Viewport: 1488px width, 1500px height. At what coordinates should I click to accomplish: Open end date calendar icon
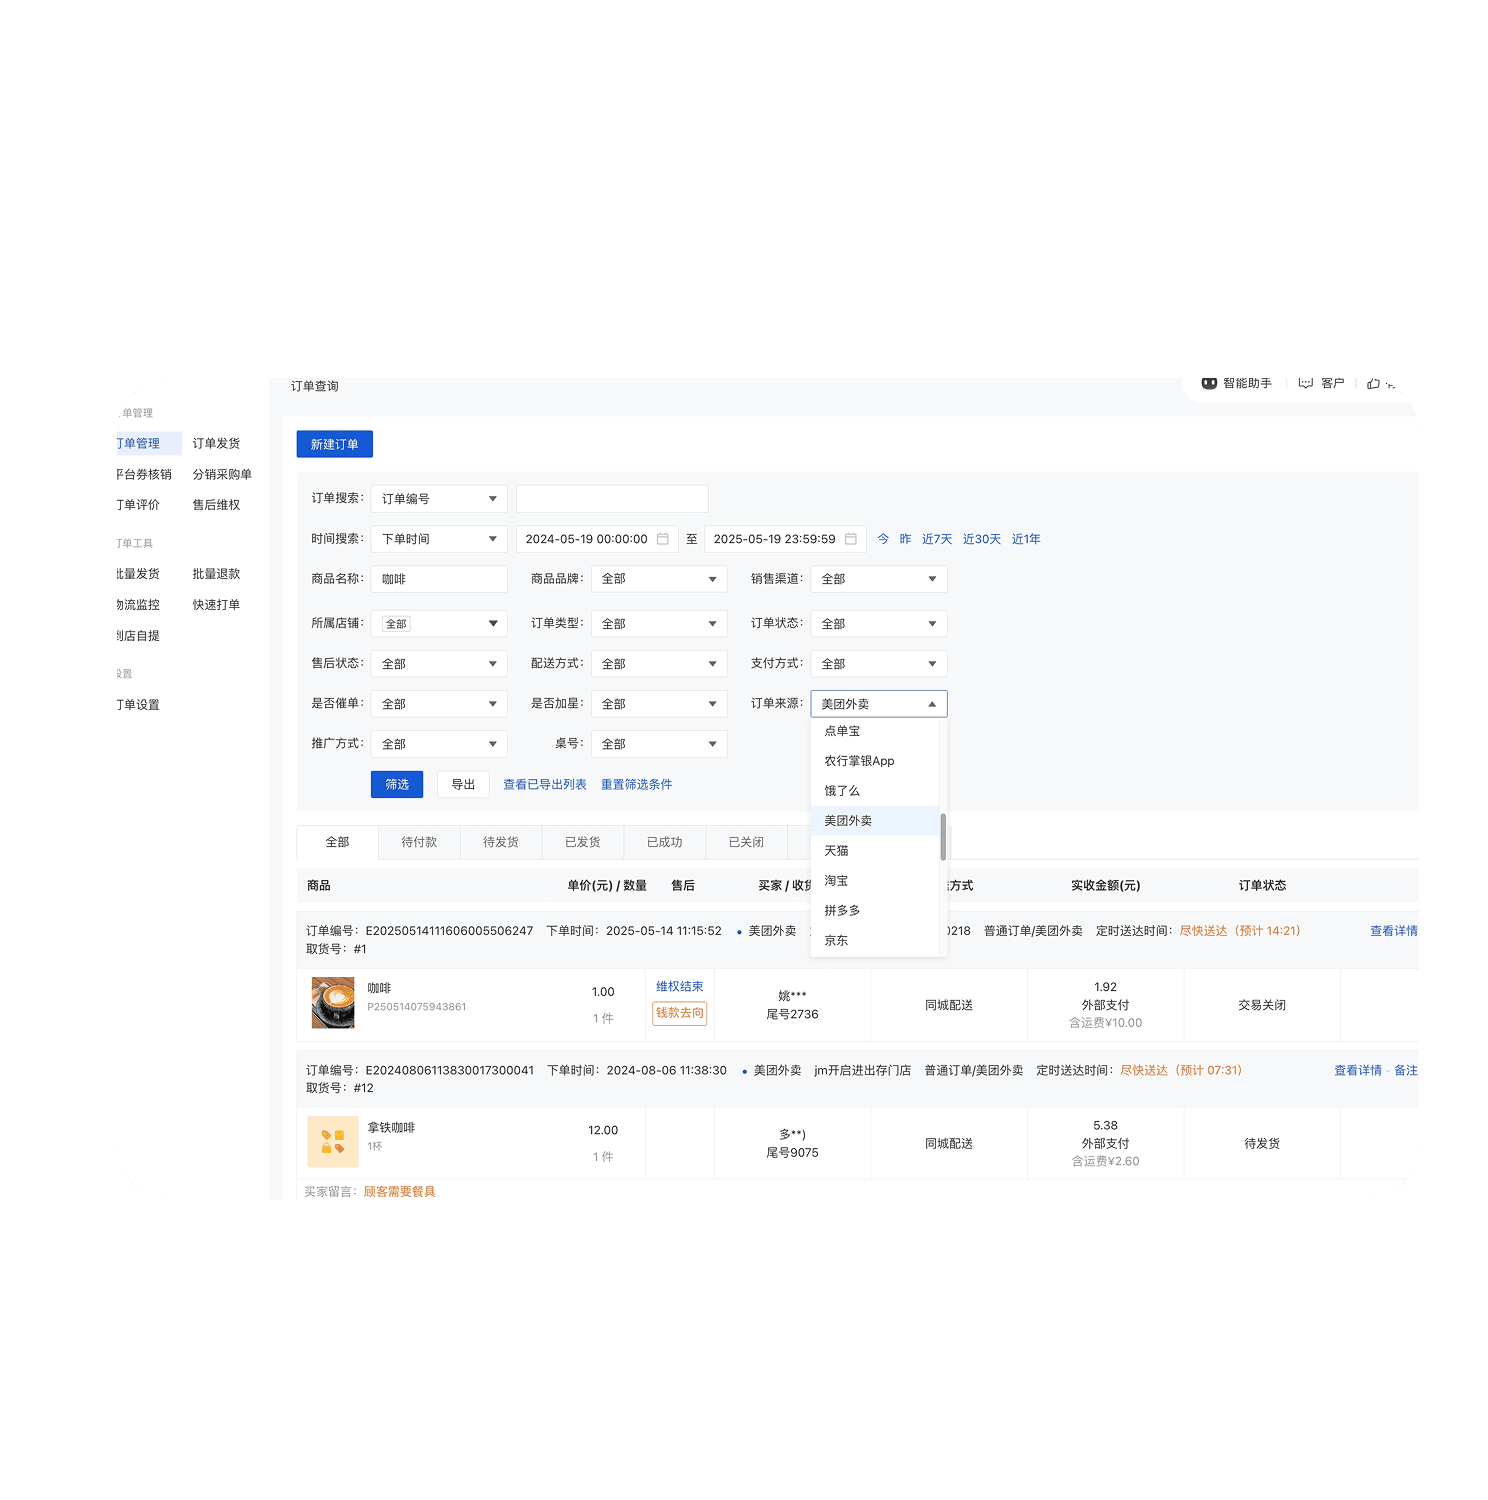tap(850, 539)
